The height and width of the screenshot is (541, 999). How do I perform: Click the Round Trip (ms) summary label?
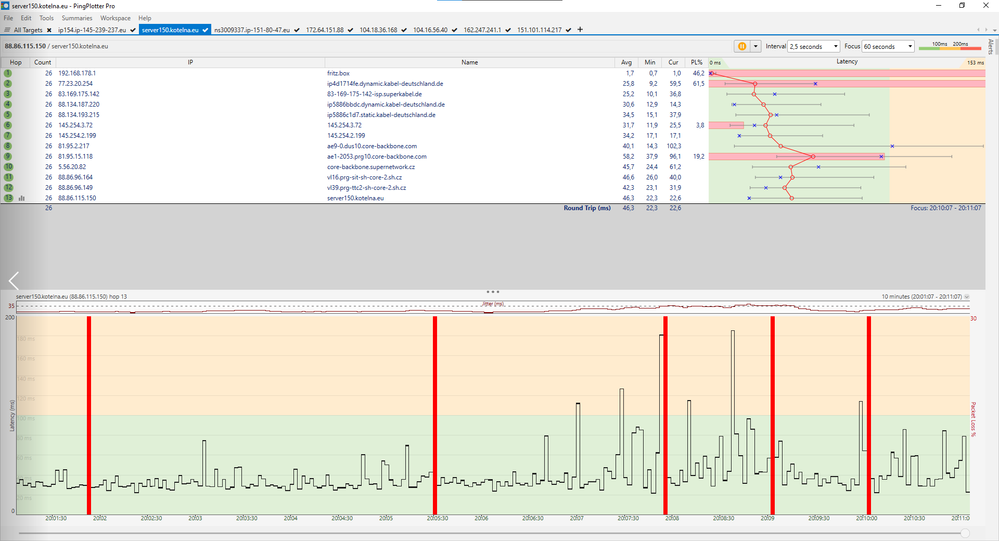(587, 208)
